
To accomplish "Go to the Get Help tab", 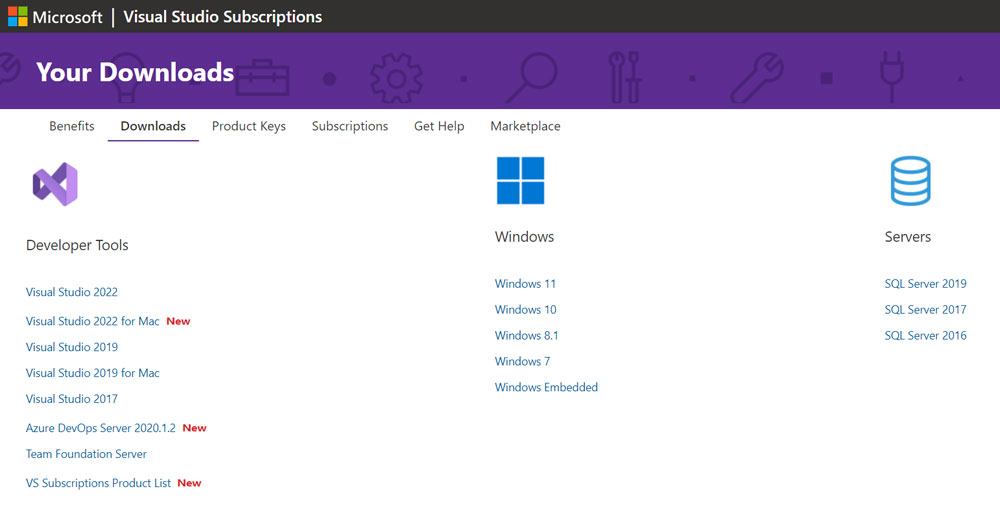I will pos(439,126).
